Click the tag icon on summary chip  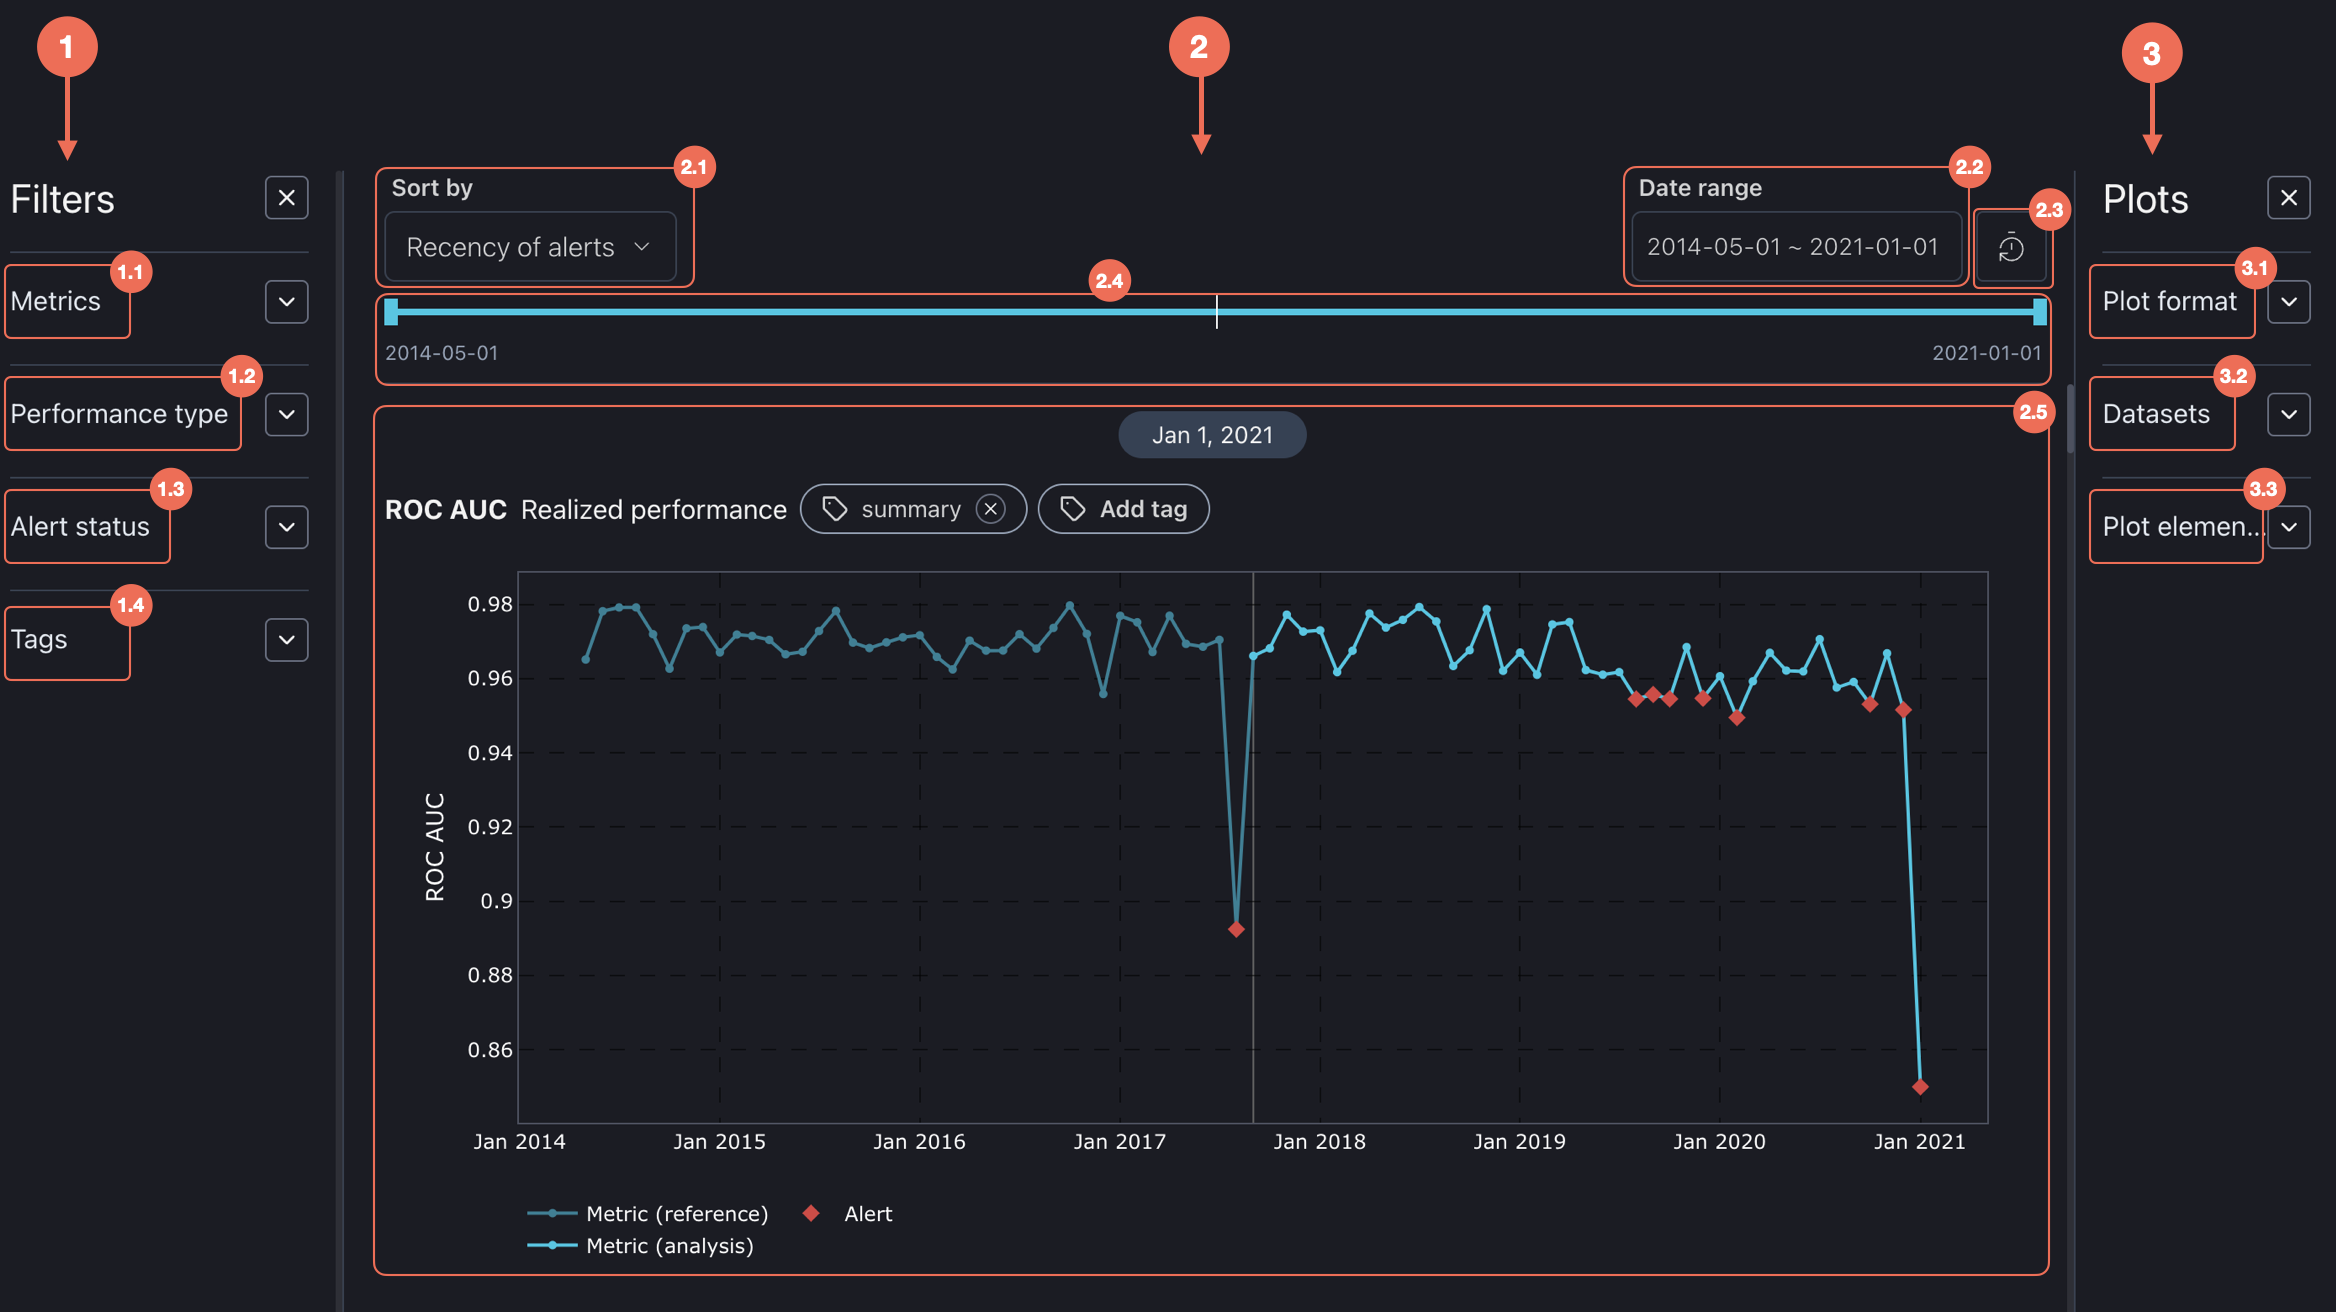point(835,509)
